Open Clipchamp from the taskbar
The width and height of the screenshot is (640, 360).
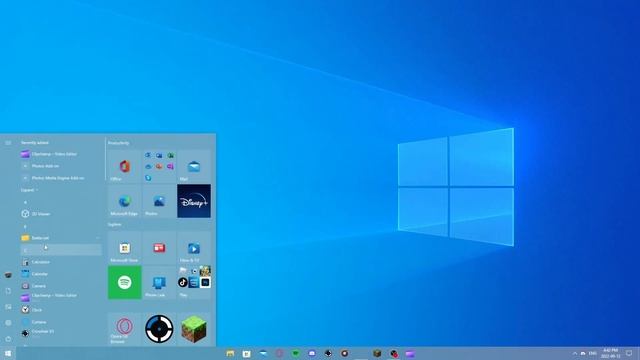[x=410, y=353]
